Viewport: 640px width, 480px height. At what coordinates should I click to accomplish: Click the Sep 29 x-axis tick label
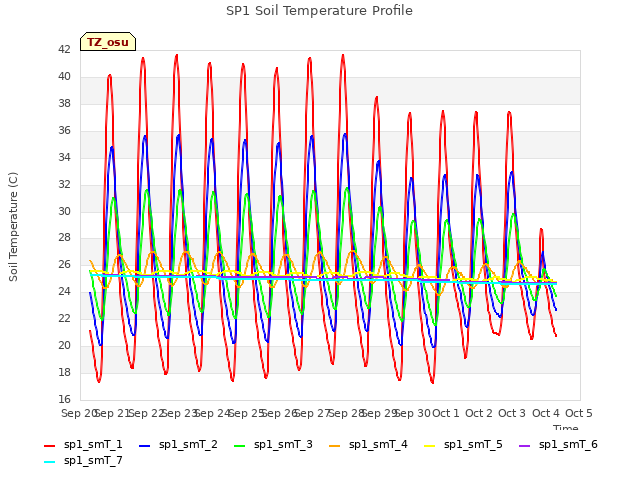click(379, 413)
